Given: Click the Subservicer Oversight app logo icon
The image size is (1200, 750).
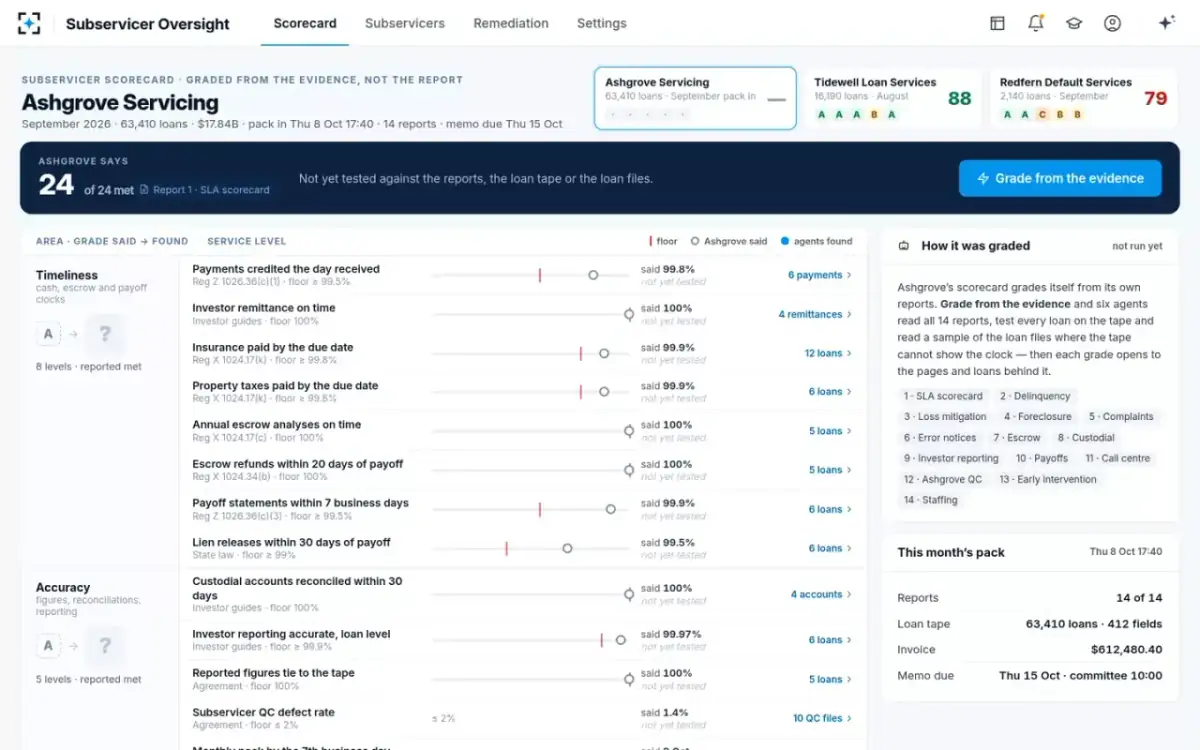Looking at the screenshot, I should pyautogui.click(x=30, y=23).
